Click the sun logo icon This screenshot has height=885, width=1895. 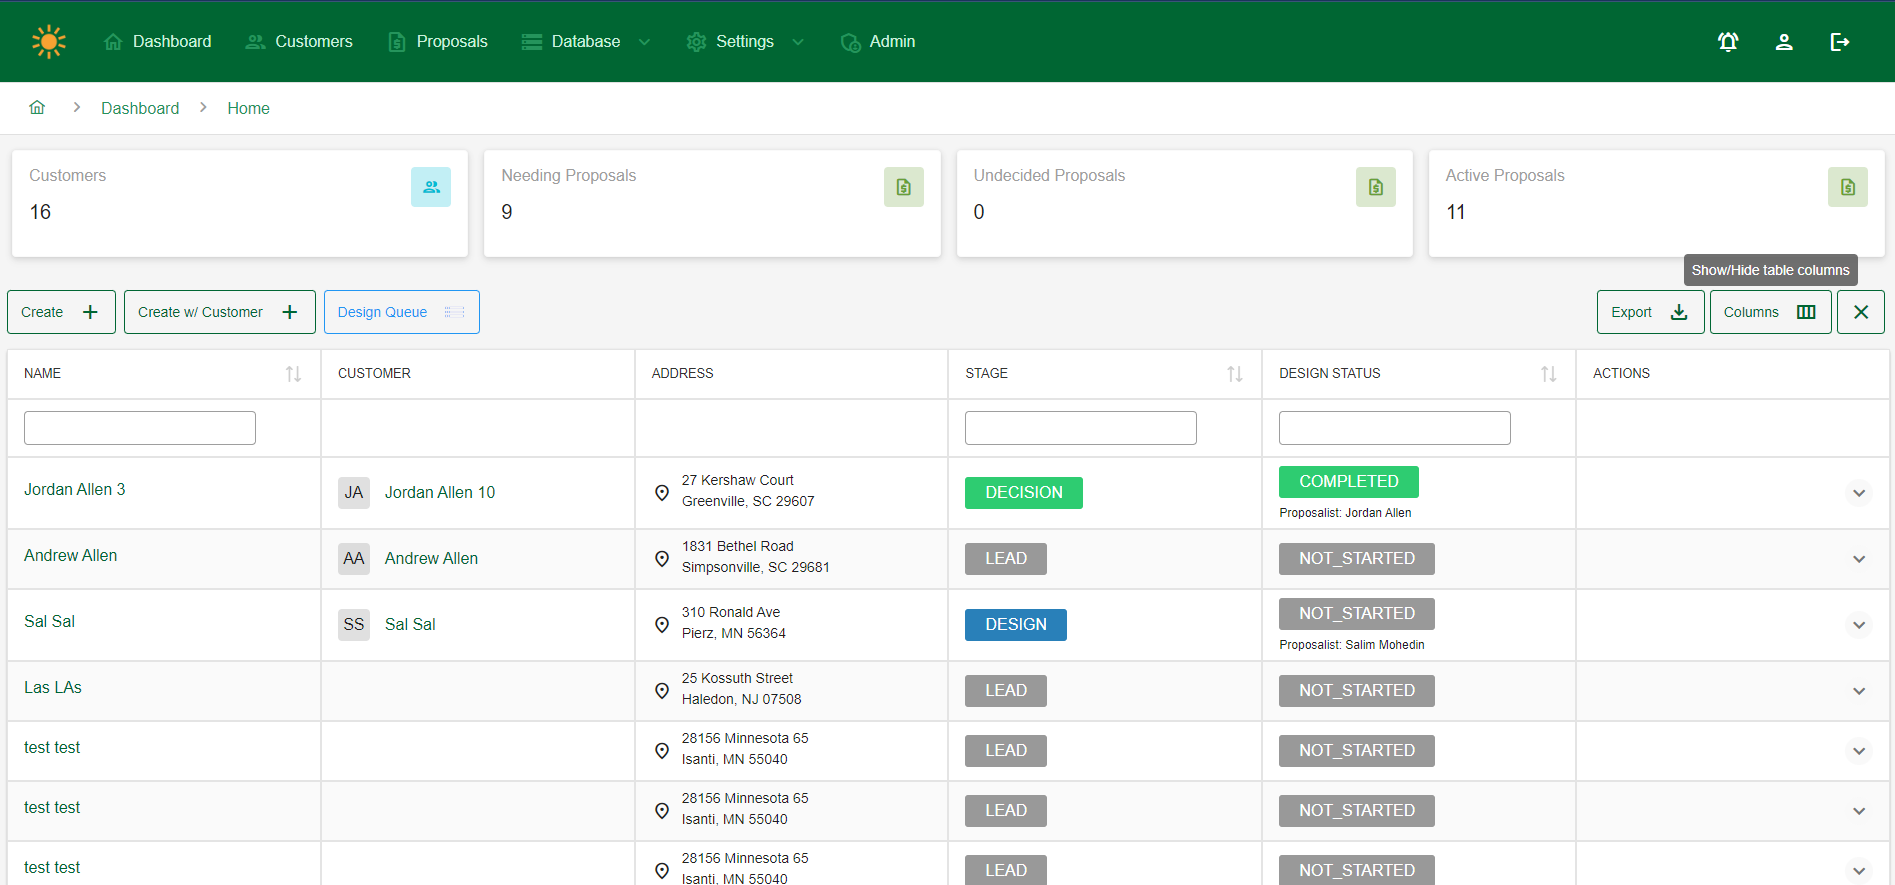[48, 42]
